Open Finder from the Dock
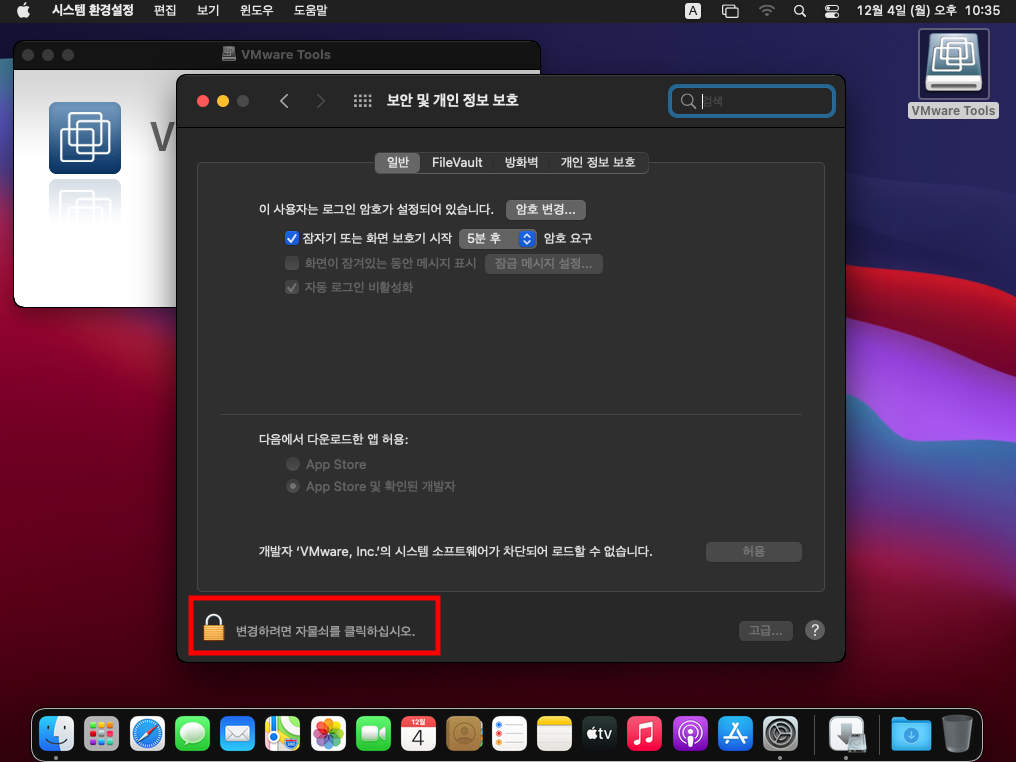Image resolution: width=1016 pixels, height=762 pixels. 56,734
